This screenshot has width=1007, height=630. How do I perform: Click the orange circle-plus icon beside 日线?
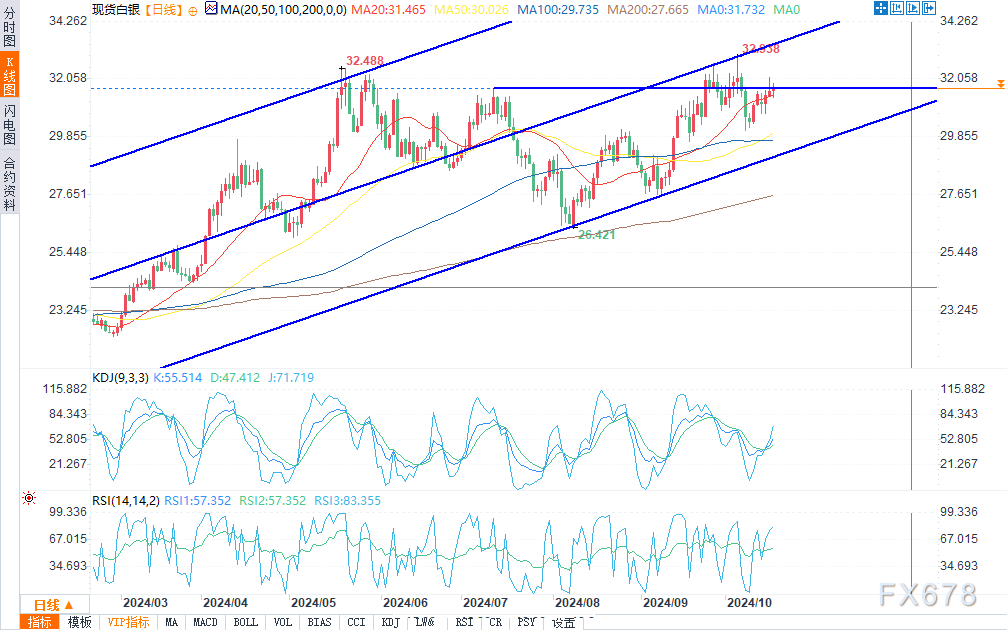pos(193,10)
